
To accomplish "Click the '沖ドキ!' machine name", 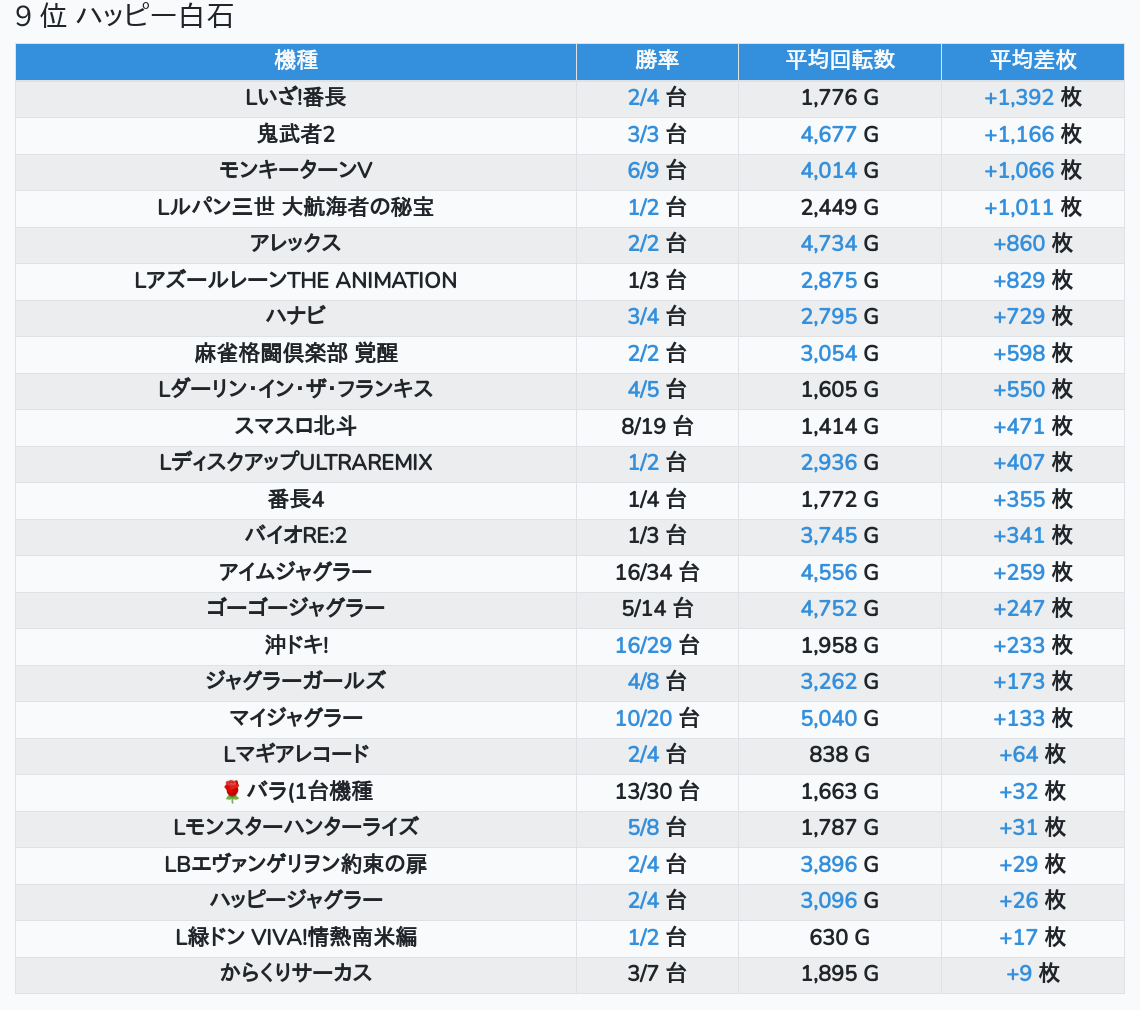I will [296, 646].
